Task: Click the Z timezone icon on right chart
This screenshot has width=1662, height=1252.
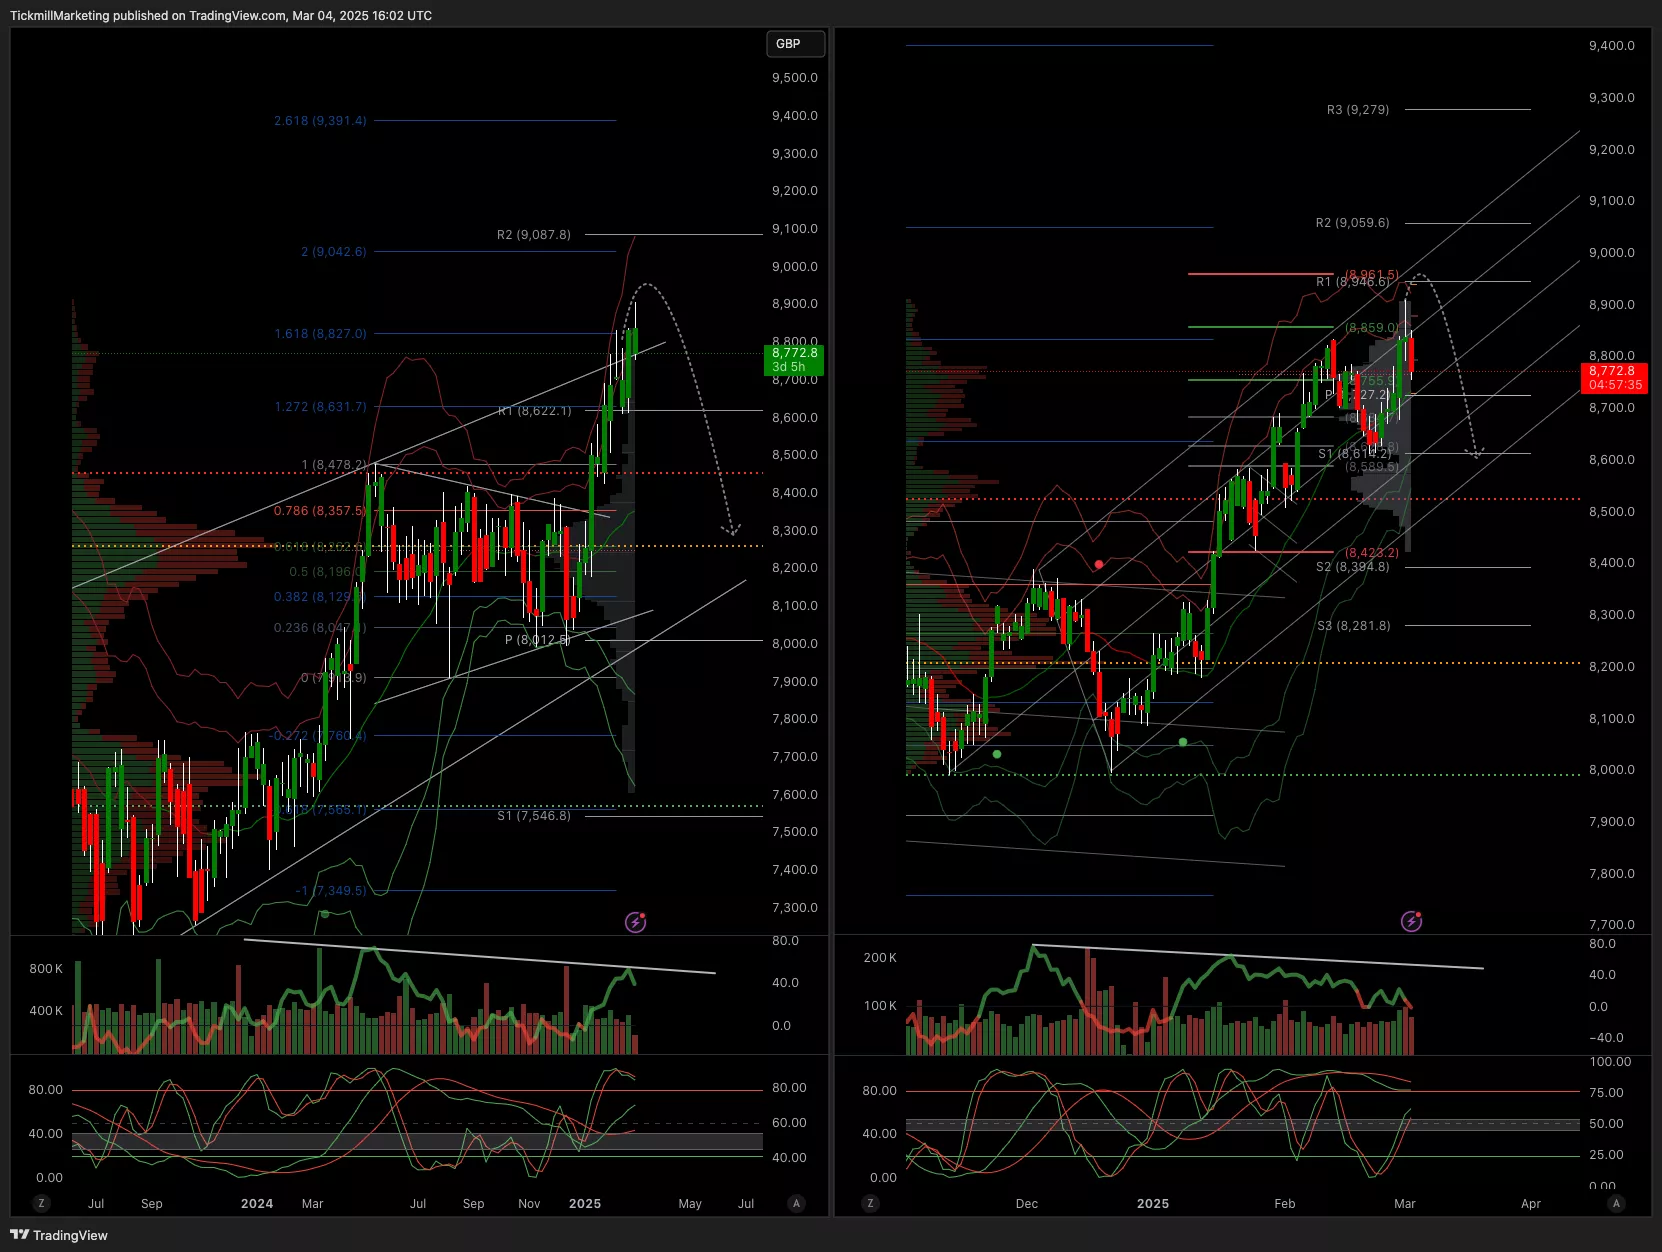Action: pyautogui.click(x=870, y=1203)
